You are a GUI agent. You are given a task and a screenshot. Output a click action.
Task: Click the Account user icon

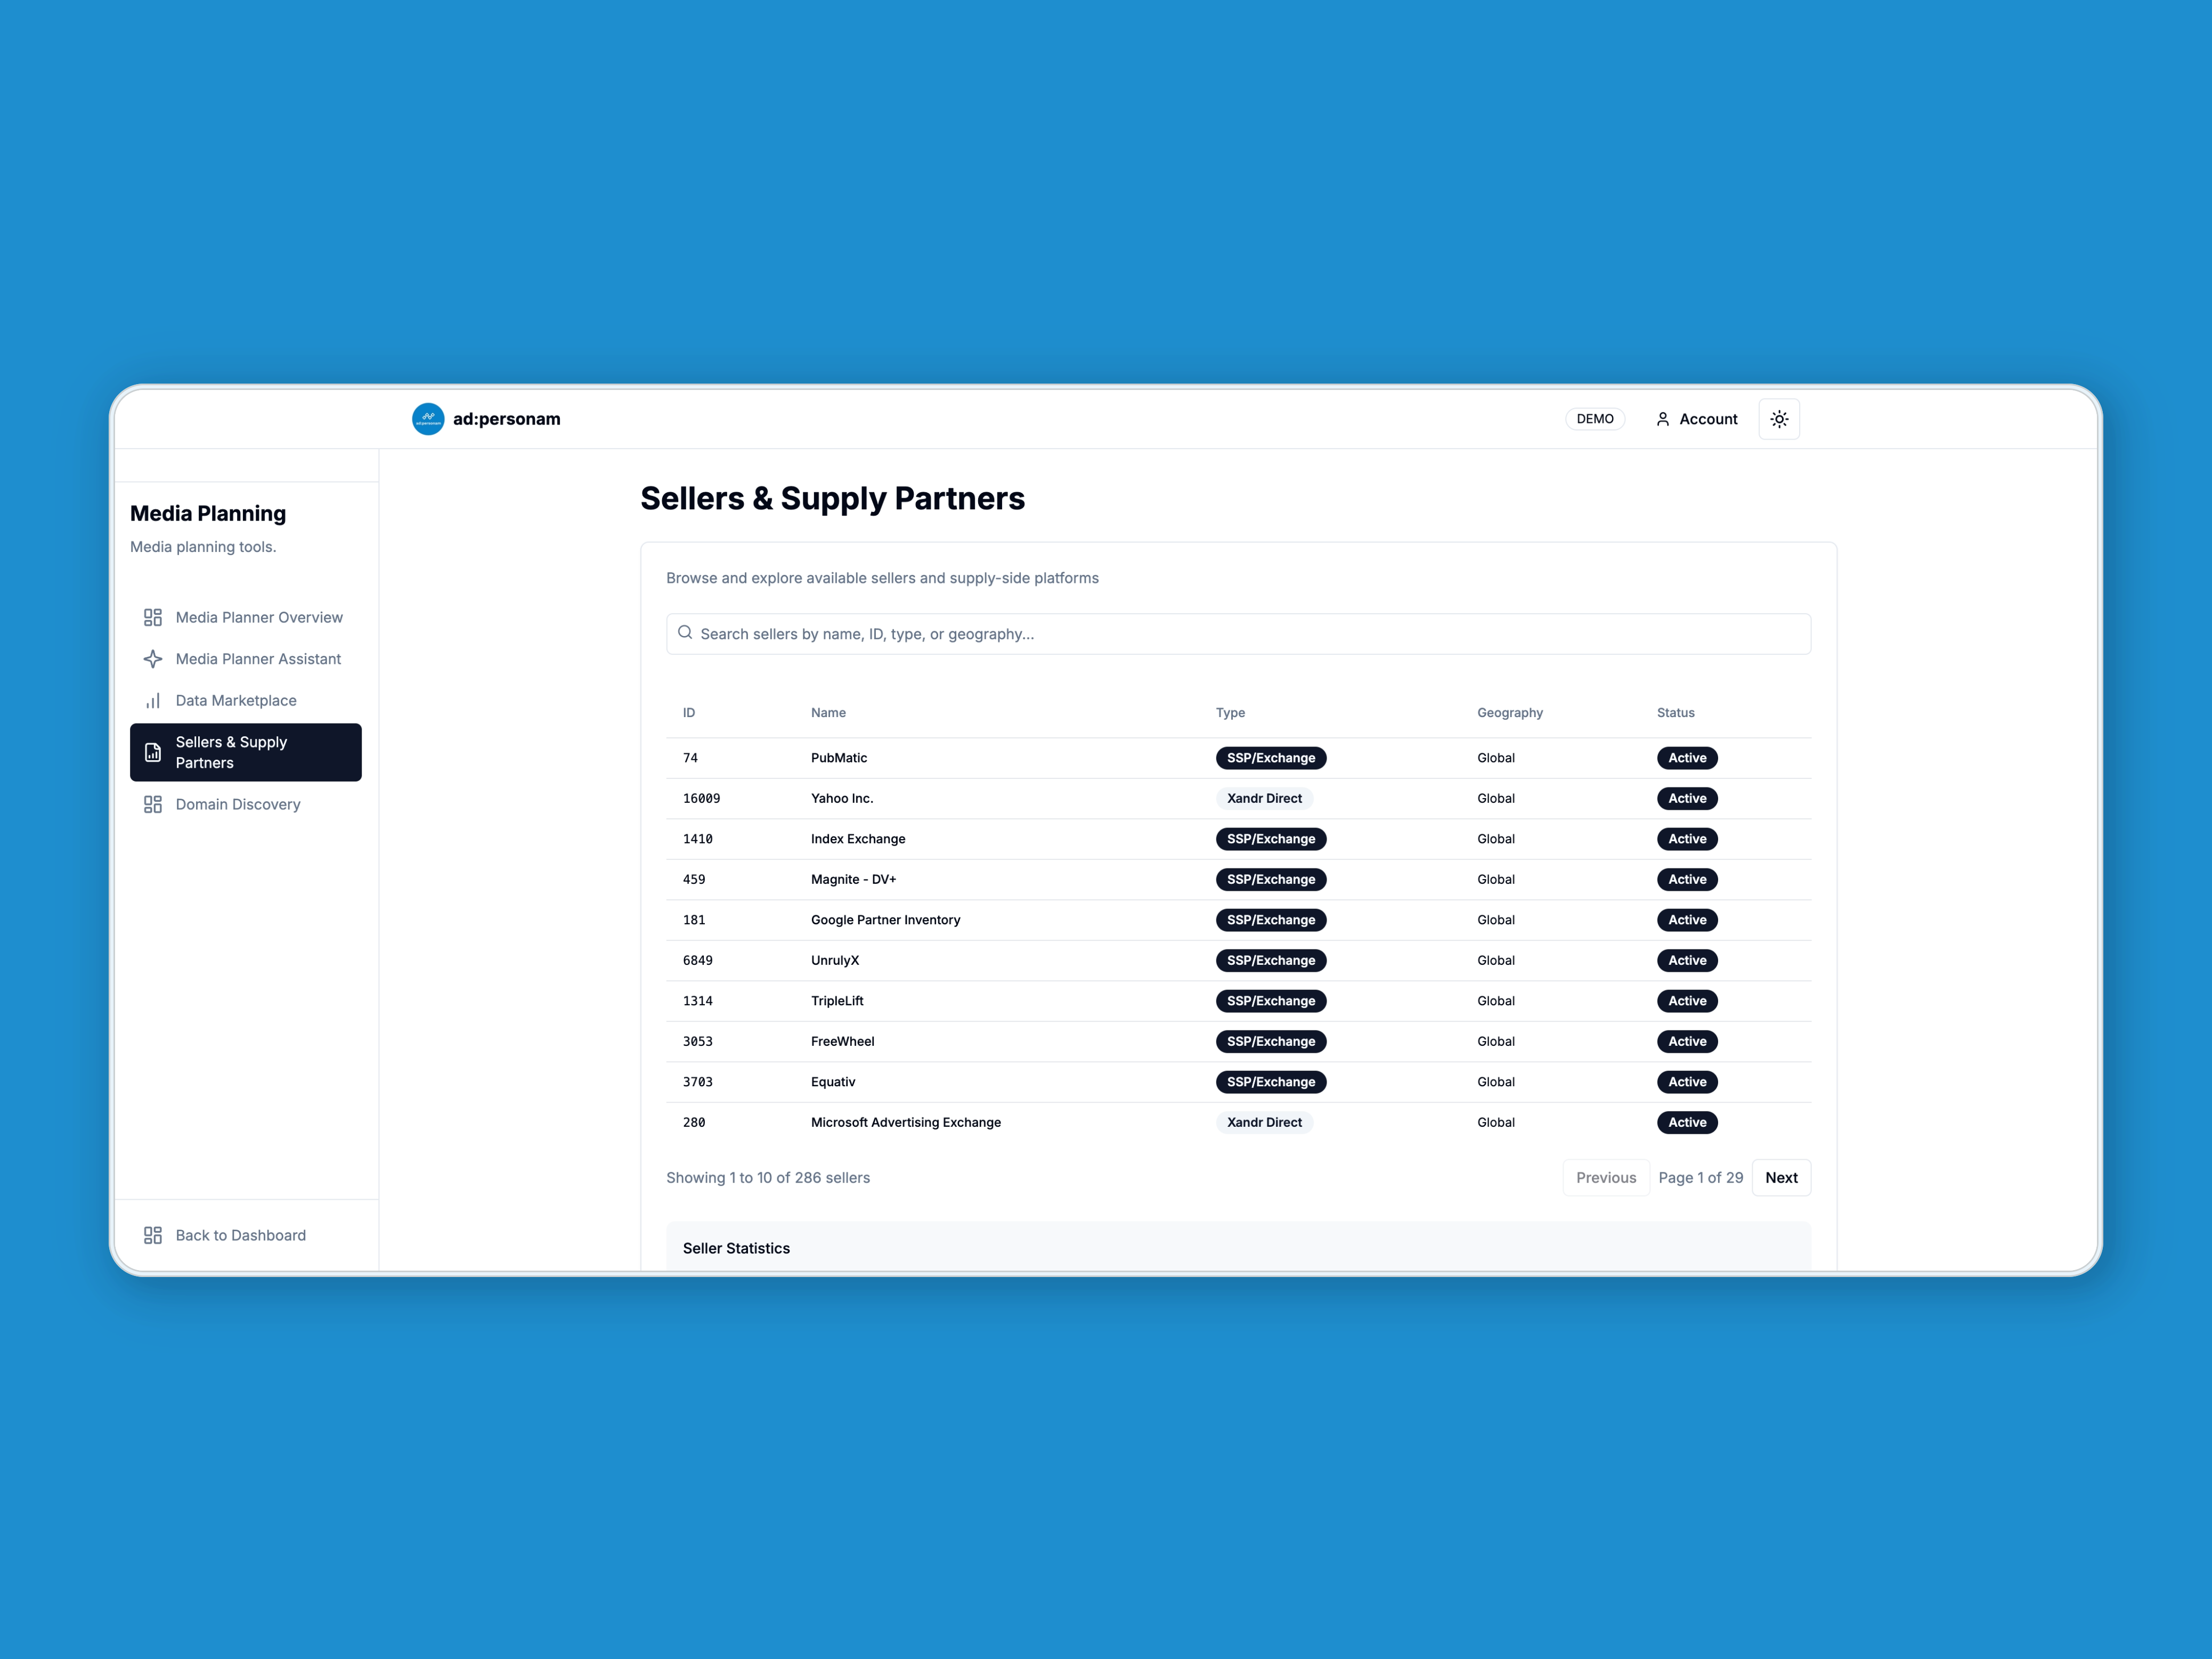[1663, 419]
